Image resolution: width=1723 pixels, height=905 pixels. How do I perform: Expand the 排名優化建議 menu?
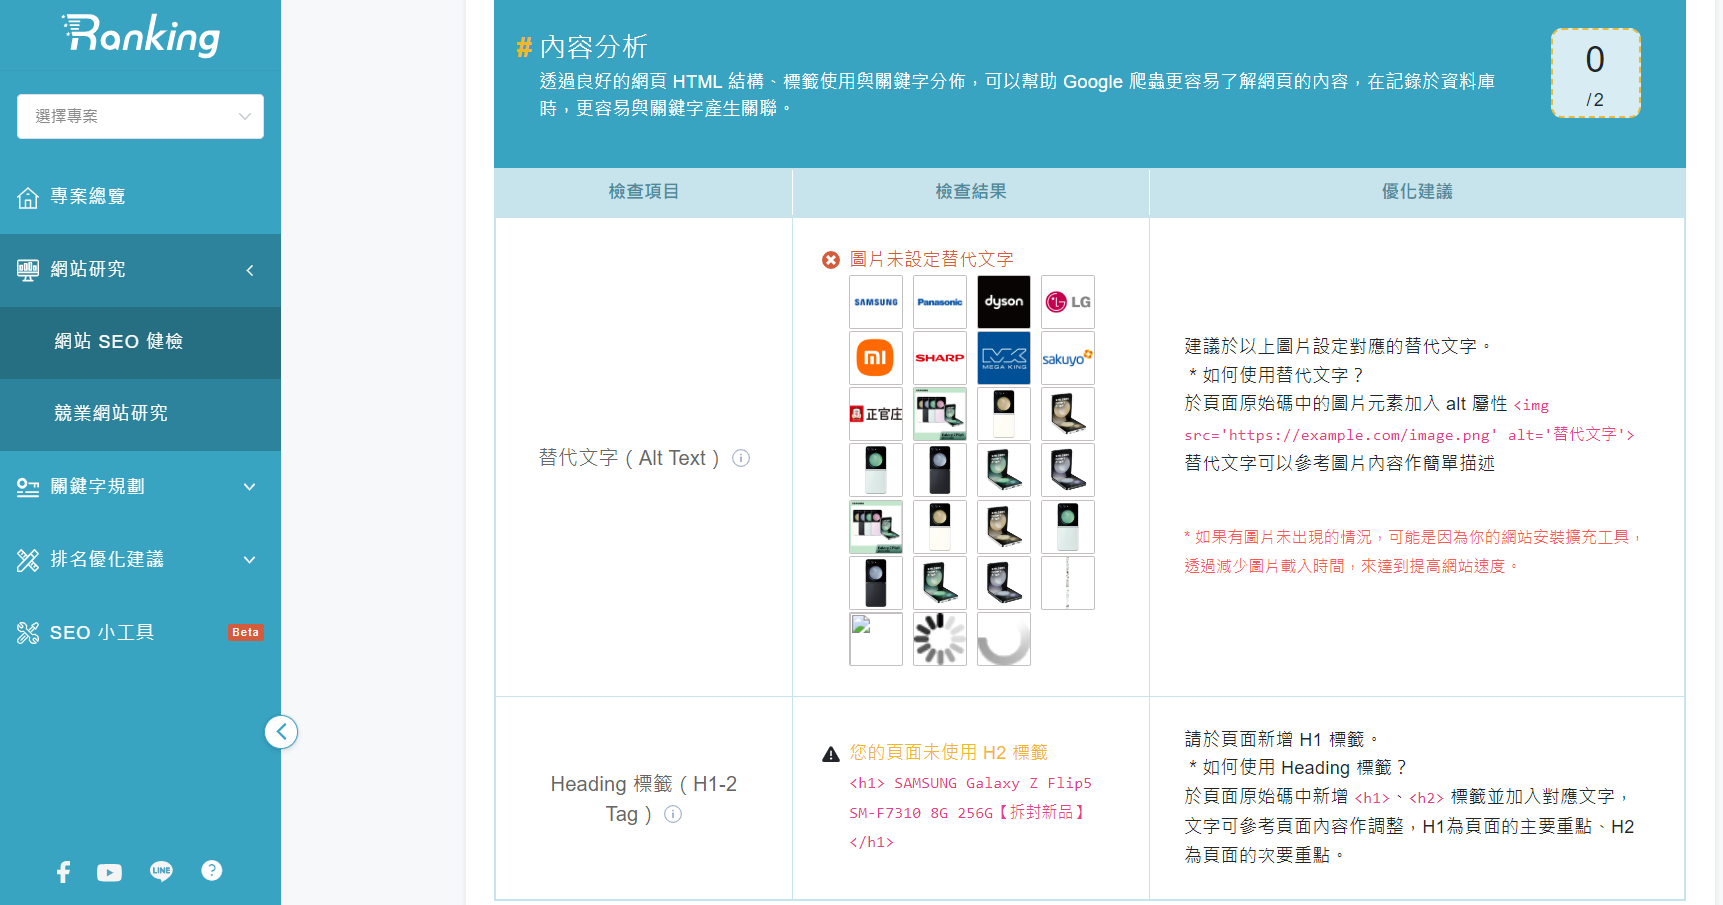(140, 560)
